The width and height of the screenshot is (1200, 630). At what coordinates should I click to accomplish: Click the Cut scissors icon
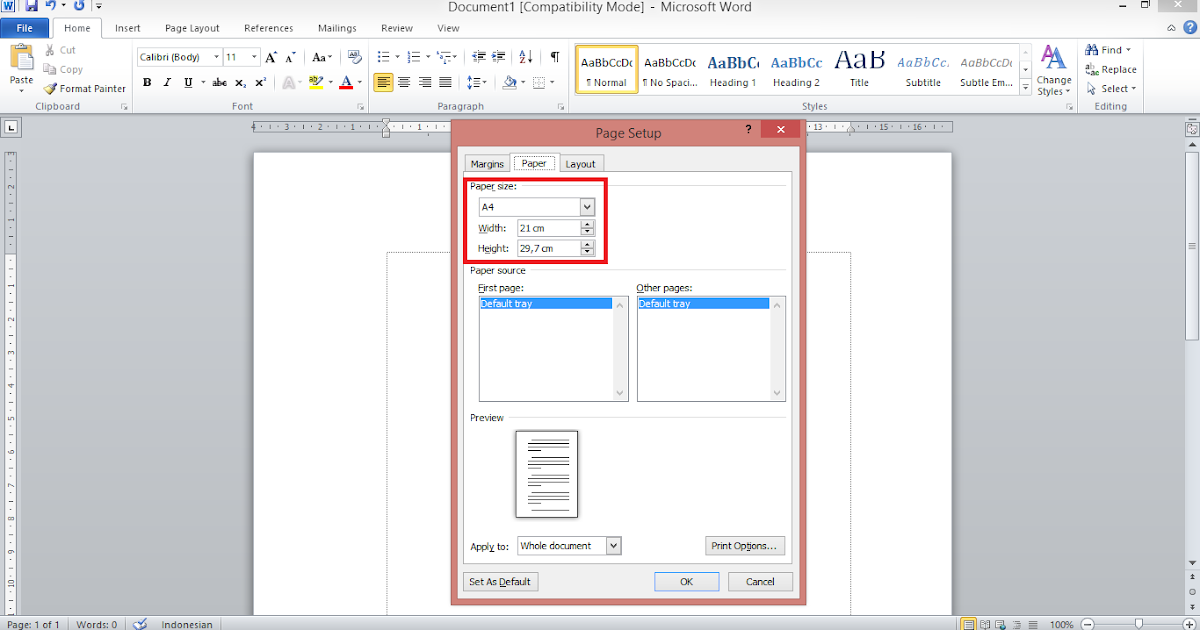click(x=51, y=50)
